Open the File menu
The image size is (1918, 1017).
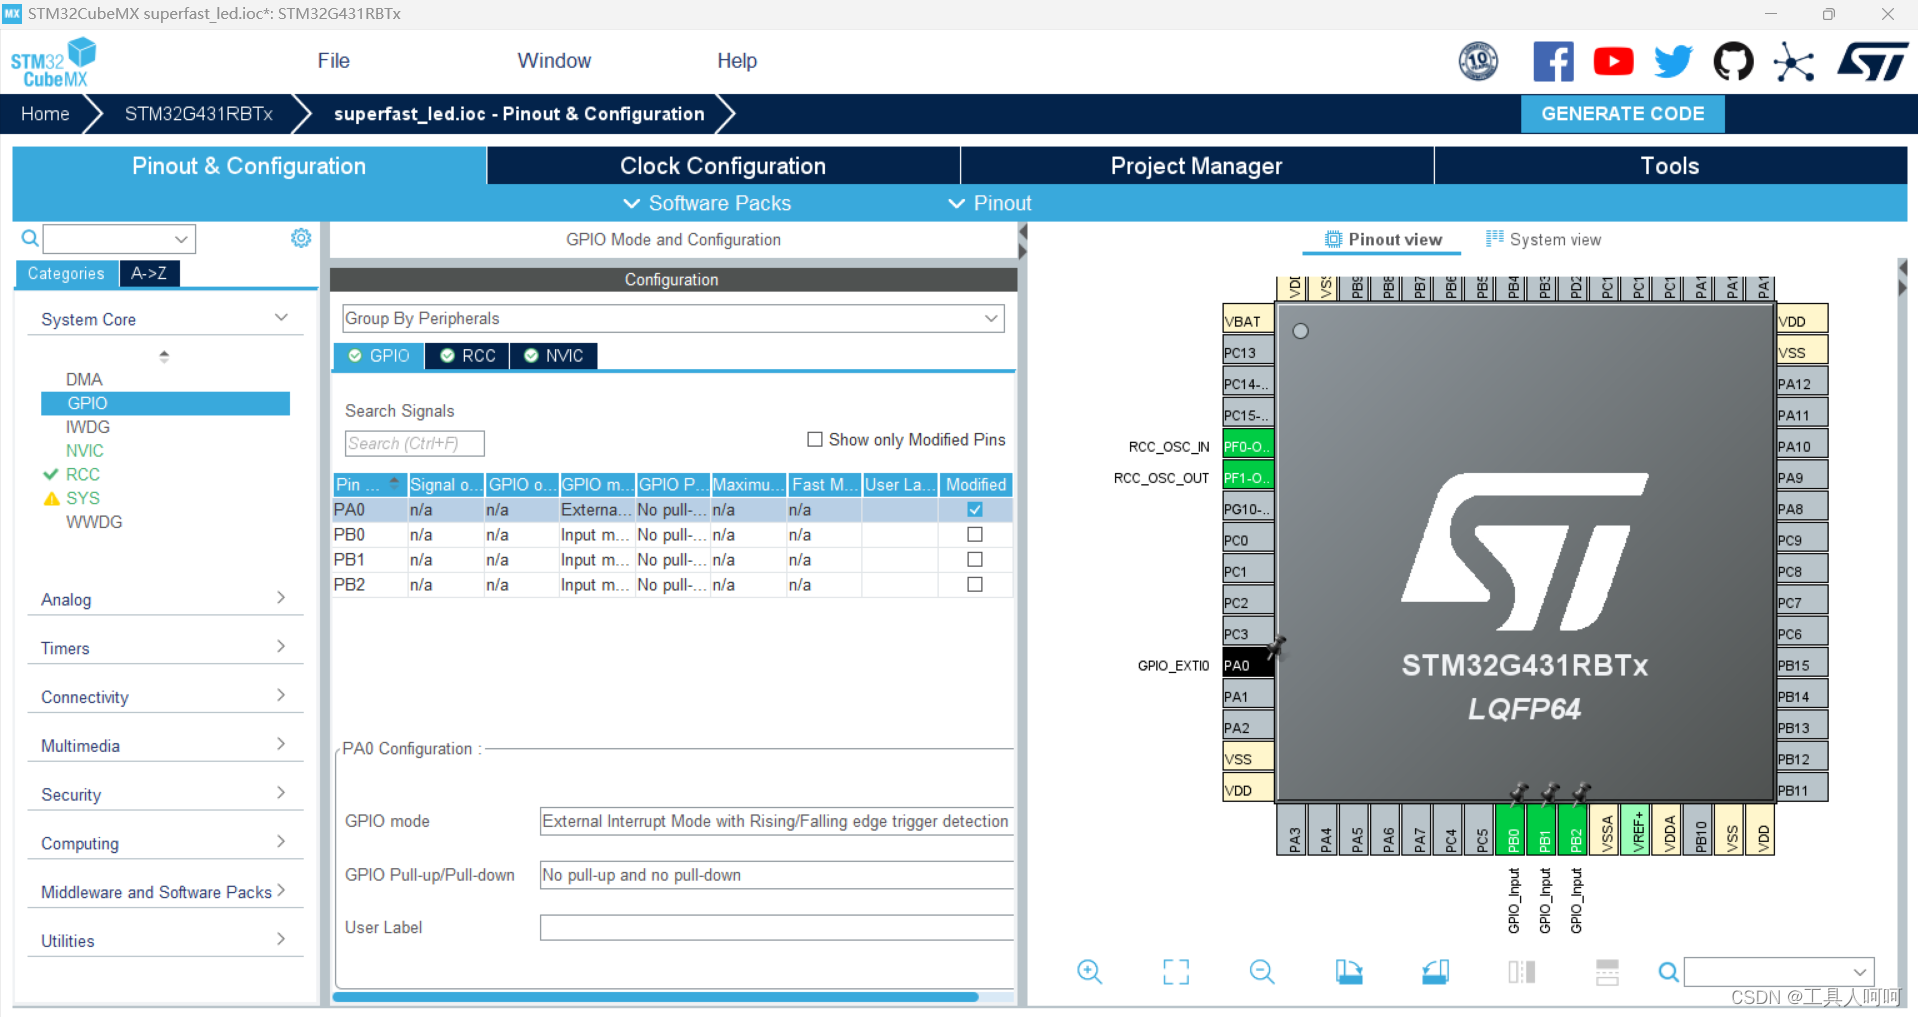point(333,61)
